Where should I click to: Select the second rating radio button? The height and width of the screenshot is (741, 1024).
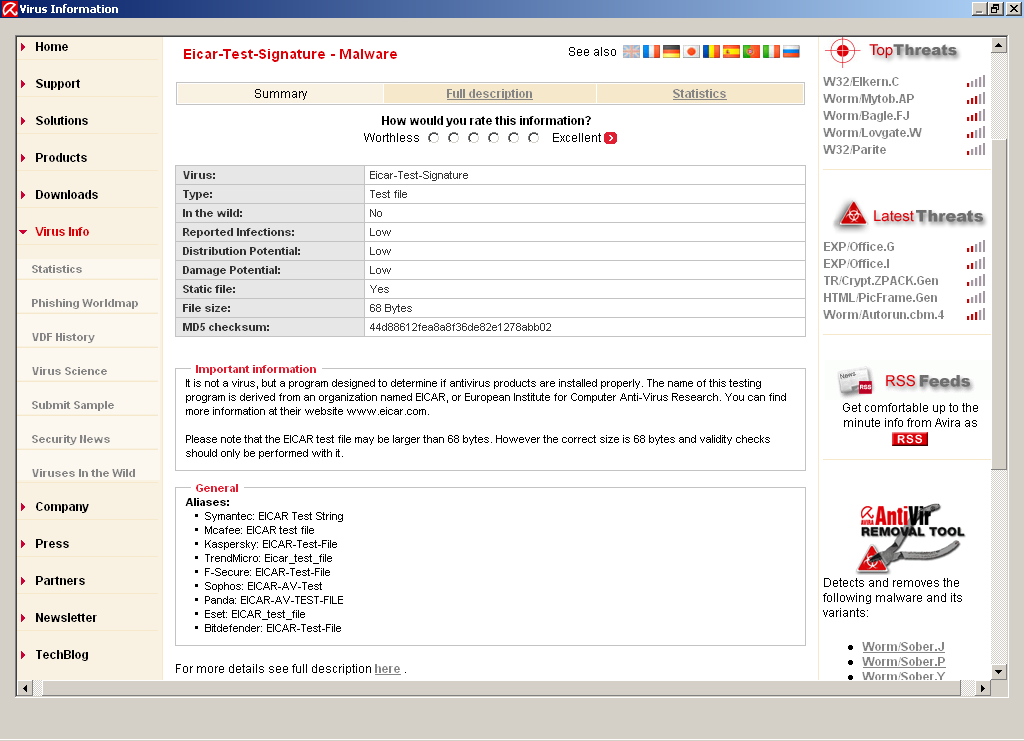(x=454, y=138)
